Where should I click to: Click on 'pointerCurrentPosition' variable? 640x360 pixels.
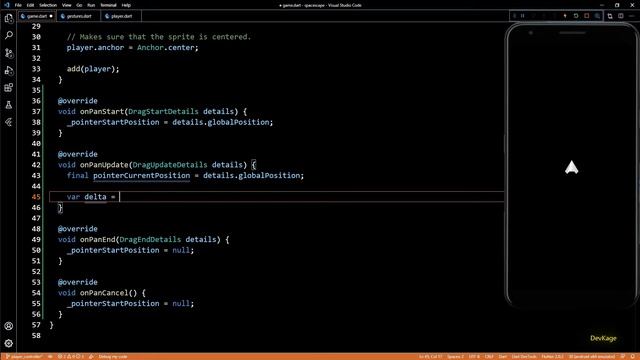click(x=142, y=176)
